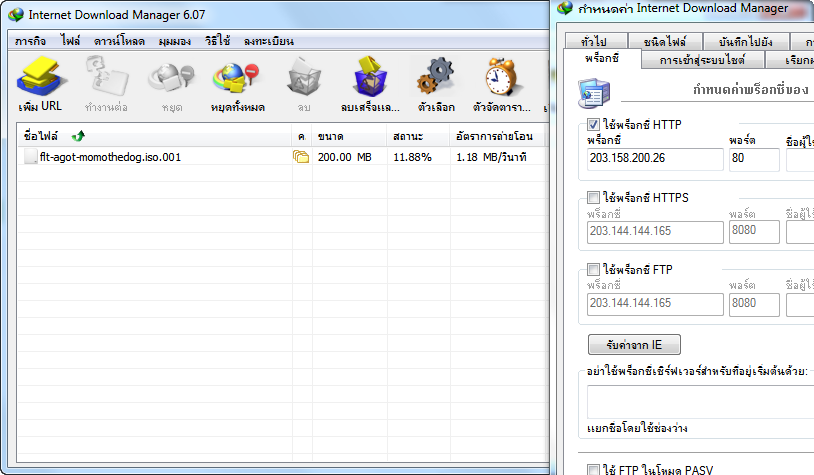Click the file icon beside flt-agot-momothedog.iso.001
Viewport: 814px width, 475px height.
point(31,156)
